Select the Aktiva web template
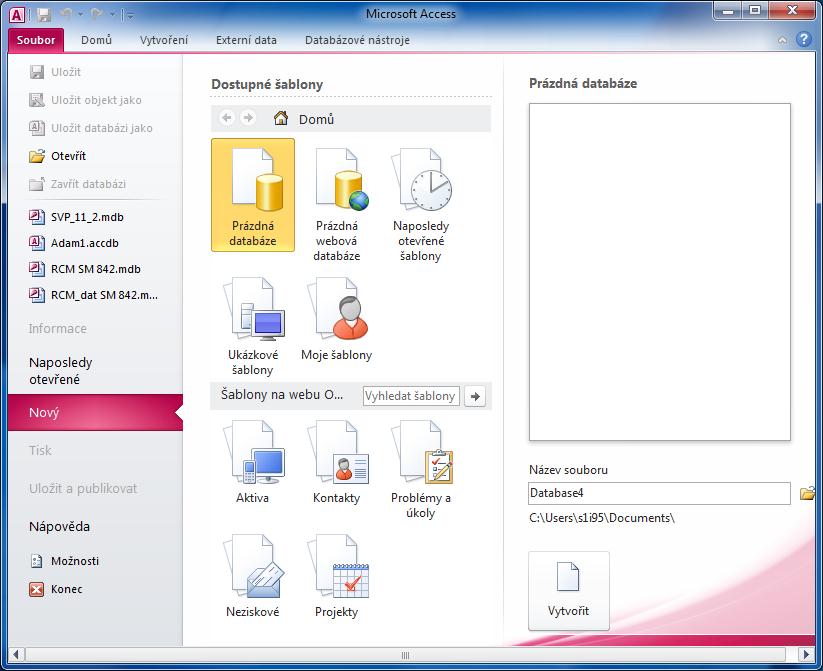Viewport: 823px width, 671px height. (x=252, y=462)
